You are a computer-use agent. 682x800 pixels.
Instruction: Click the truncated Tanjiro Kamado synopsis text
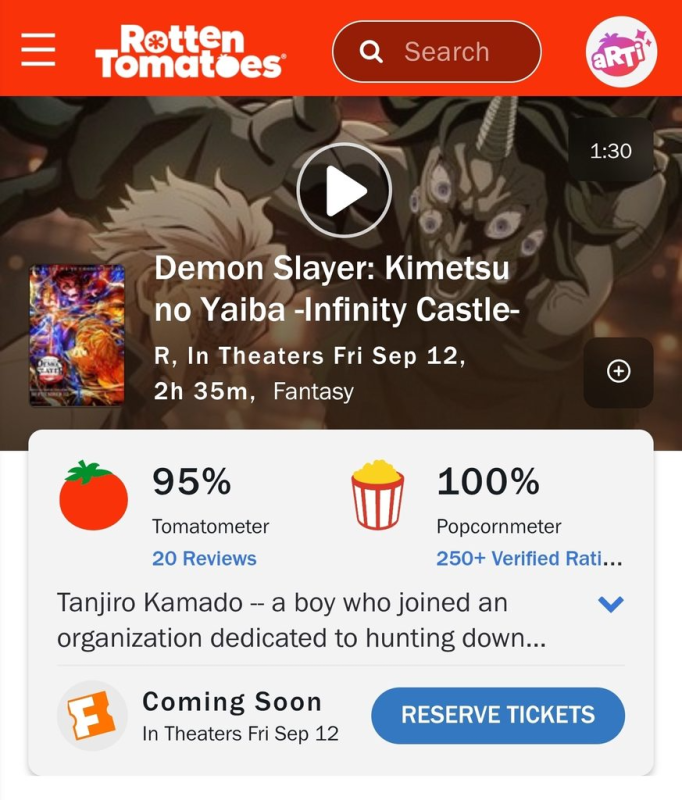pyautogui.click(x=301, y=620)
